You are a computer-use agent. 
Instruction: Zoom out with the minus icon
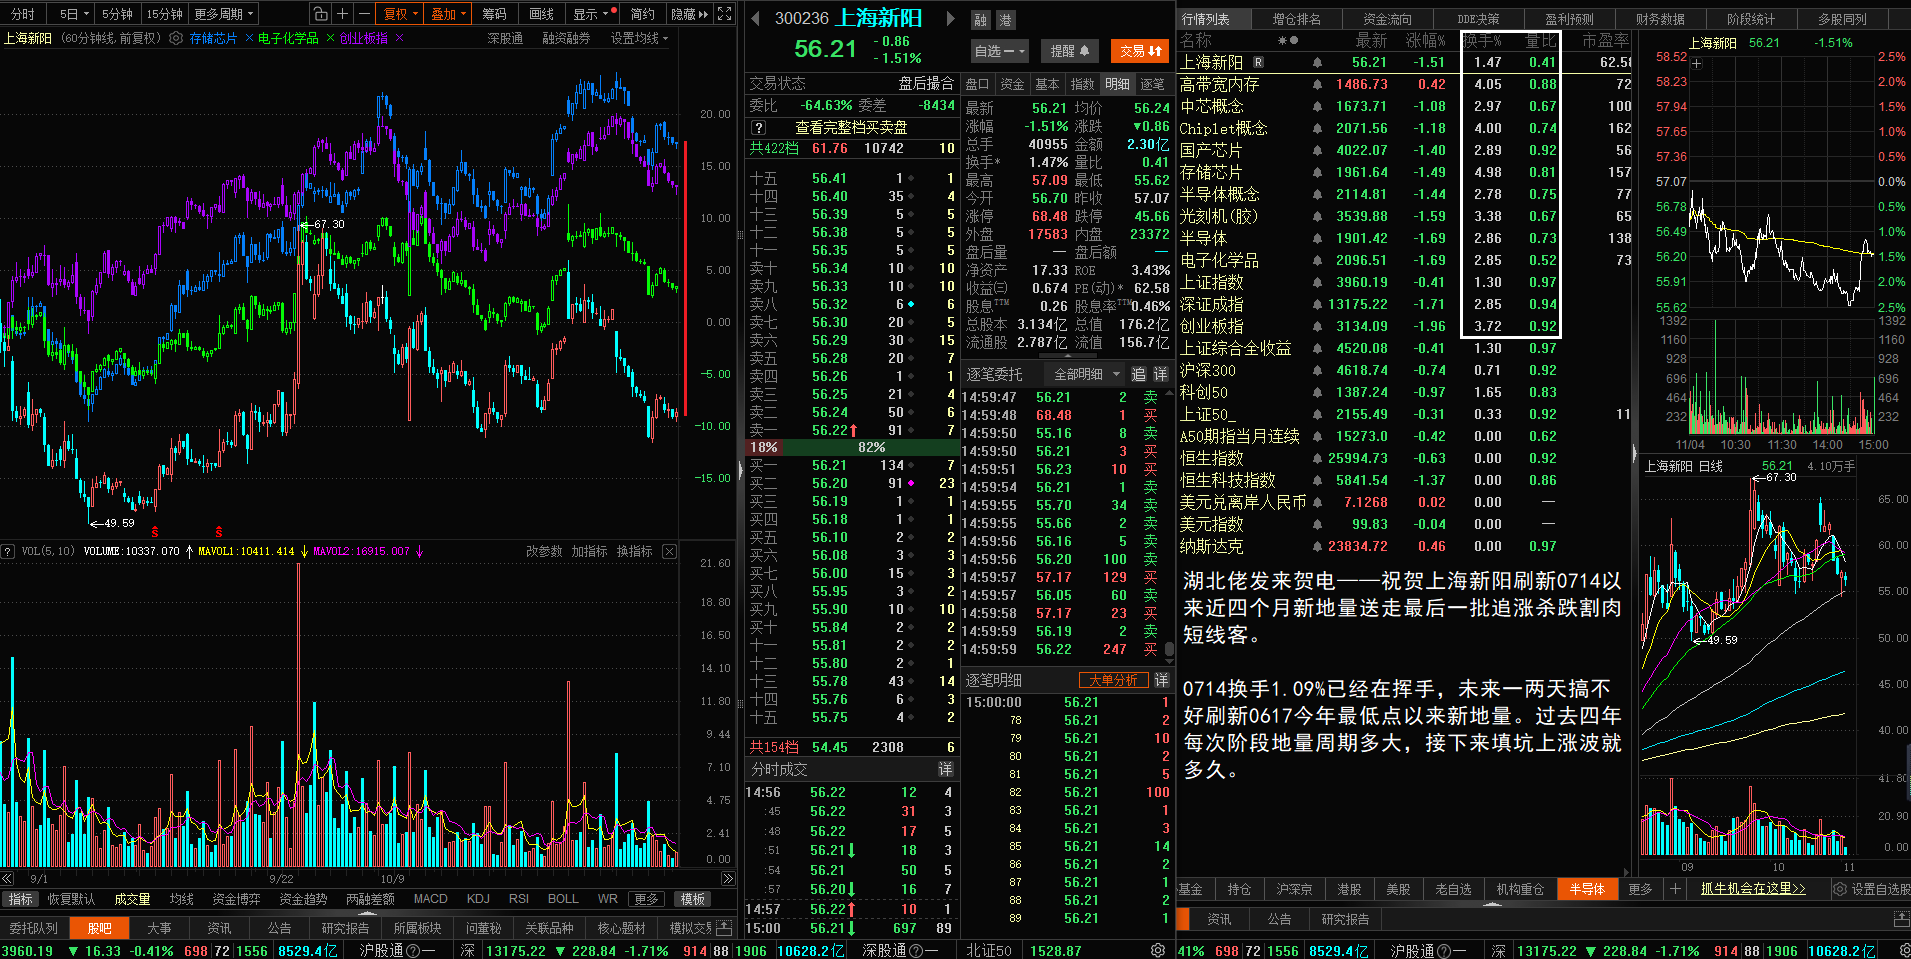click(364, 14)
